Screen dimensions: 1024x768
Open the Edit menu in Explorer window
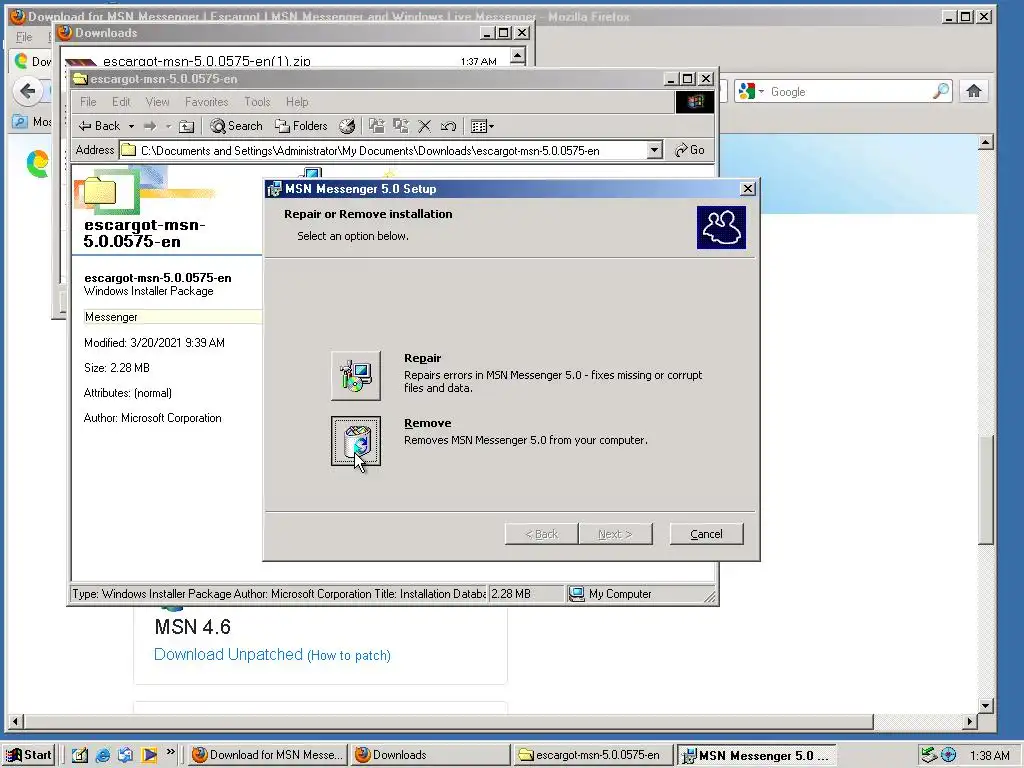[x=121, y=102]
